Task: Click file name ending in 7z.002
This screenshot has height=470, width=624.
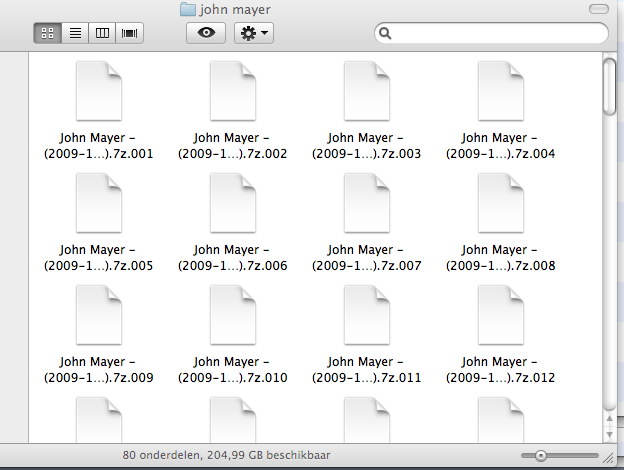Action: tap(233, 146)
